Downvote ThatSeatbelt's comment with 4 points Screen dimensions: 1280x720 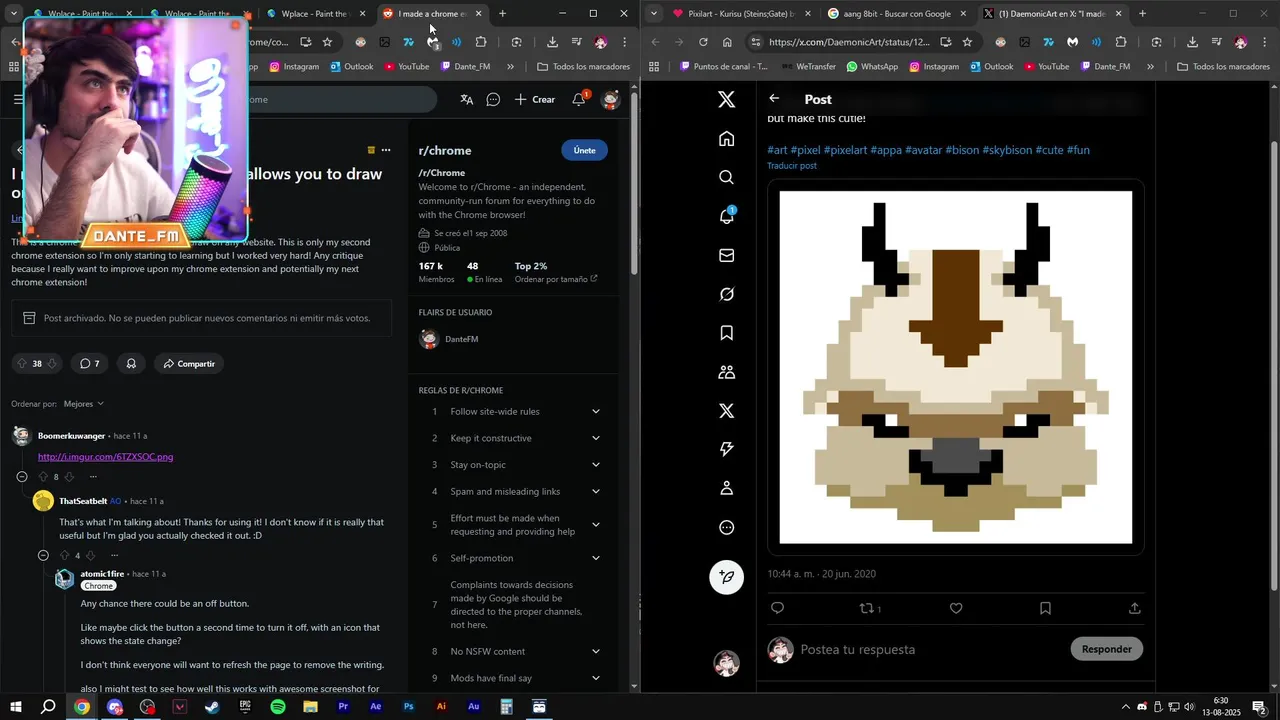click(90, 555)
